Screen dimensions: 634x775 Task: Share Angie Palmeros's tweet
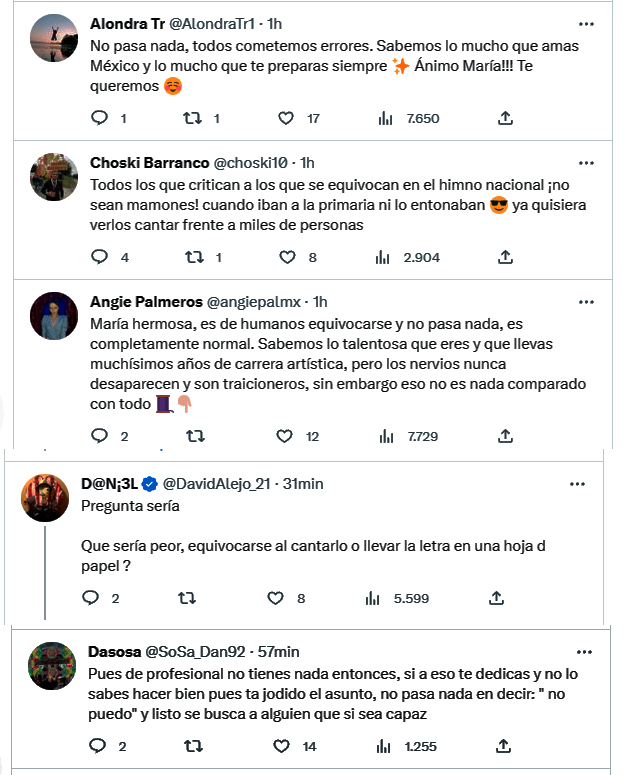pos(505,436)
